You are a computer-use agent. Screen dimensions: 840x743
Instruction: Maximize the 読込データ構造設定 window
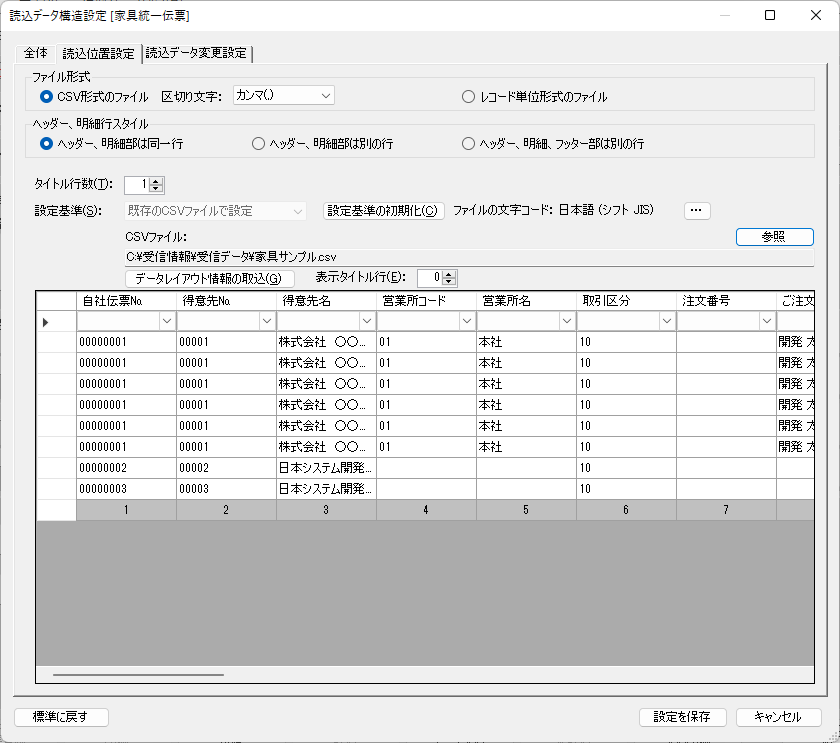click(770, 15)
